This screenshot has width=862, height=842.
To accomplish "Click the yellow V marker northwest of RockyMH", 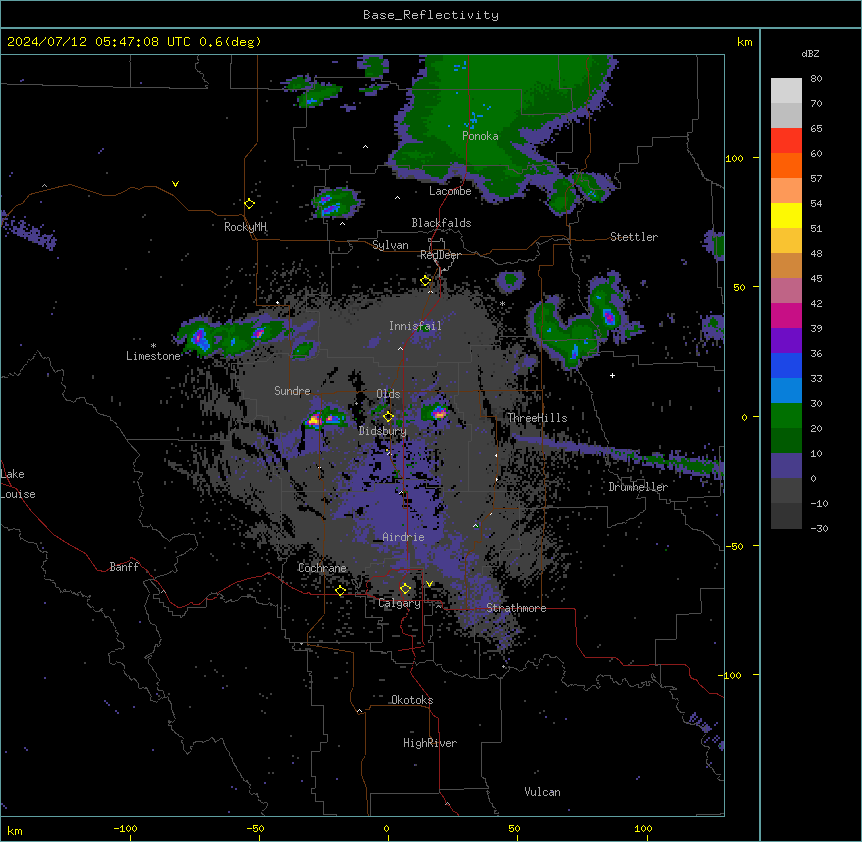I will [175, 184].
